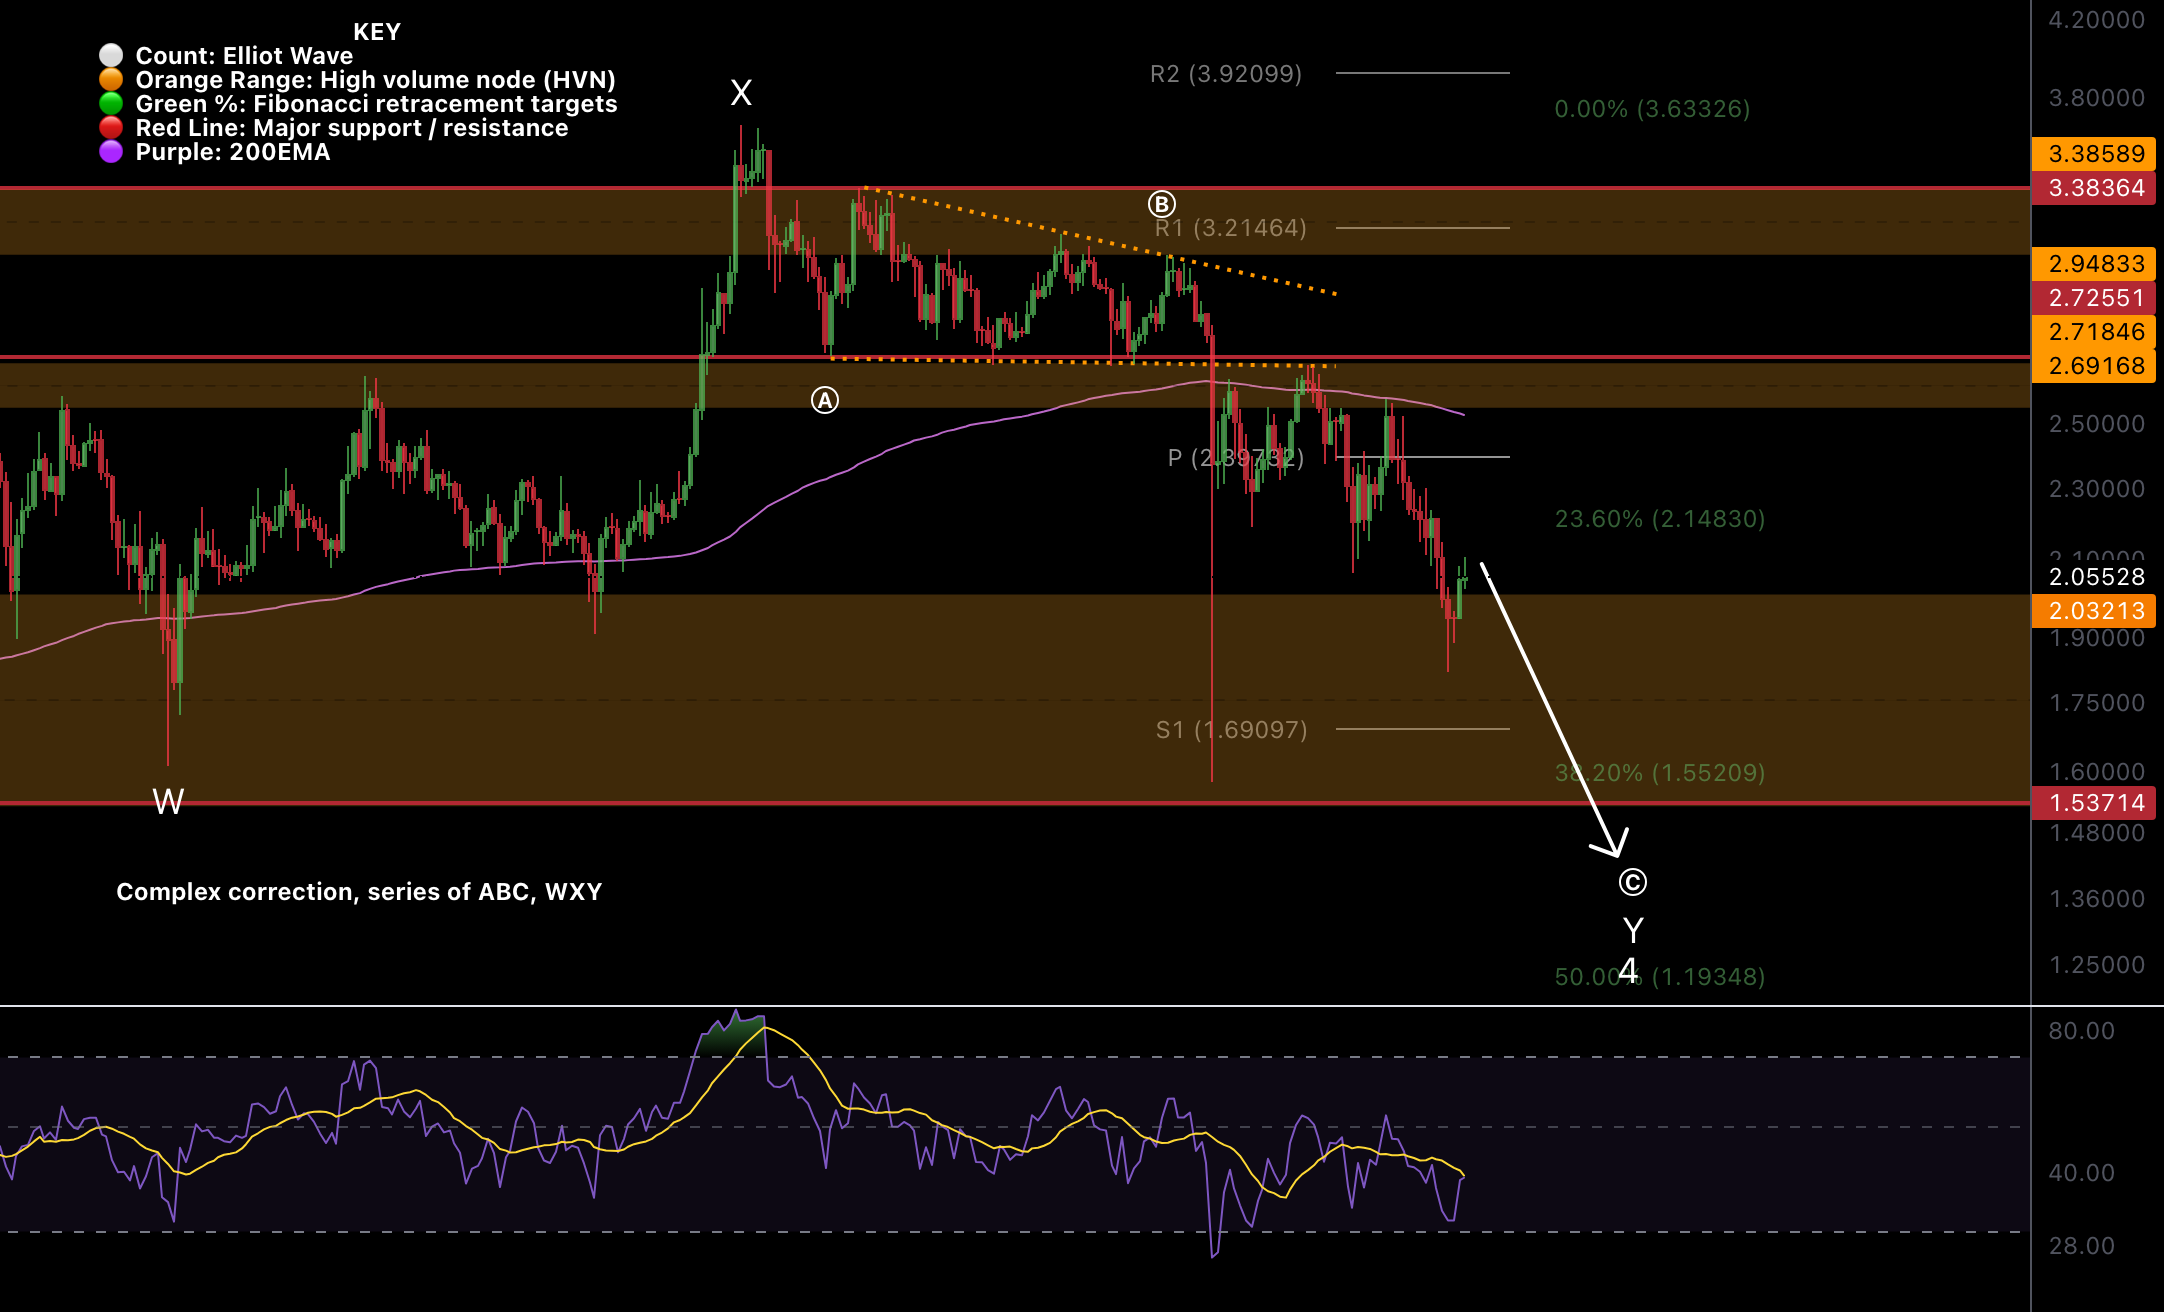Click the 0.00% (3.63326) Fibonacci label
This screenshot has width=2164, height=1312.
1652,109
